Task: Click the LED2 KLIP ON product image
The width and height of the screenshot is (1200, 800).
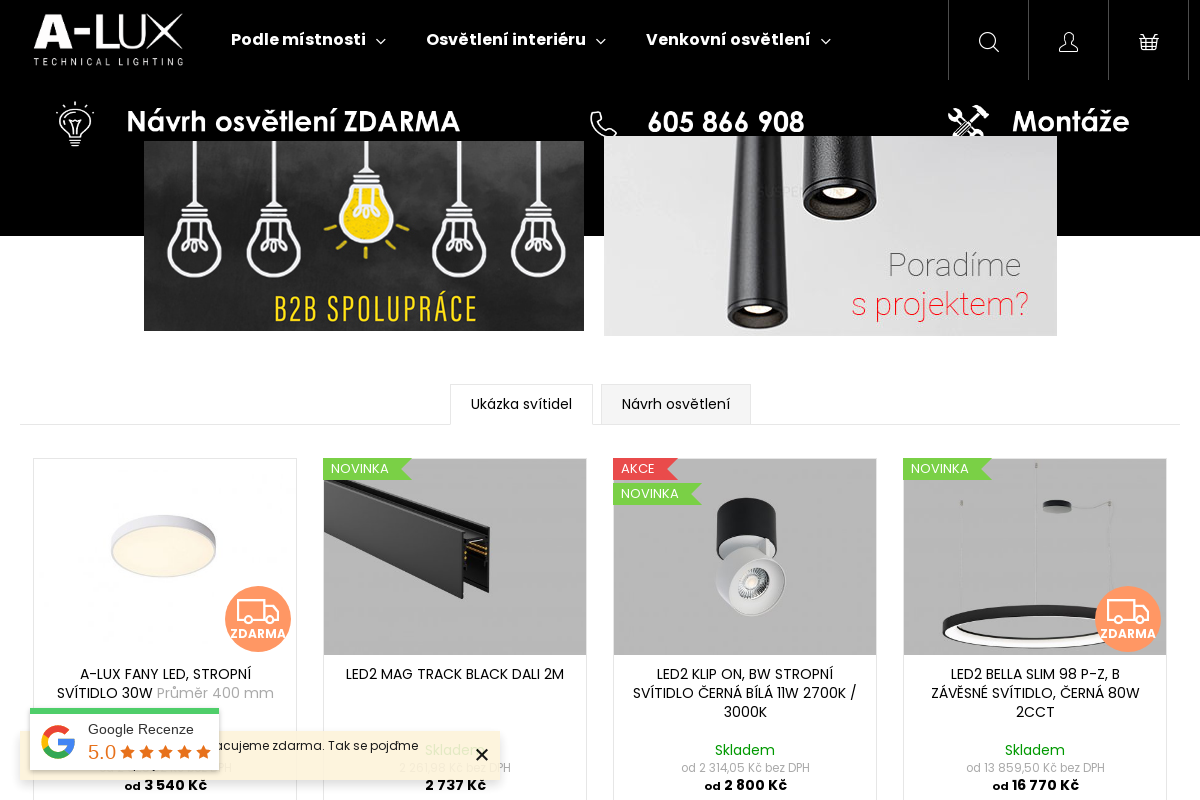Action: 745,557
